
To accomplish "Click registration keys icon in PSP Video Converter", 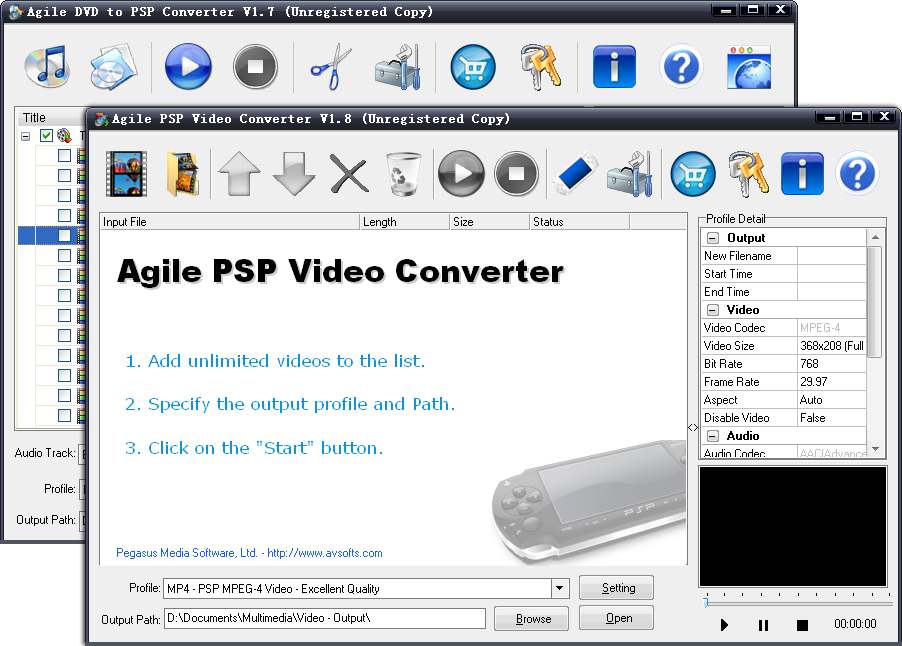I will 748,173.
